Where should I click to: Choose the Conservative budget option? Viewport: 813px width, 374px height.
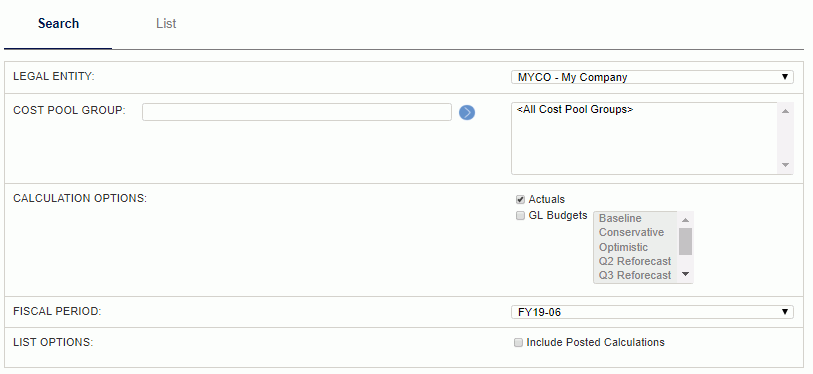pyautogui.click(x=631, y=232)
